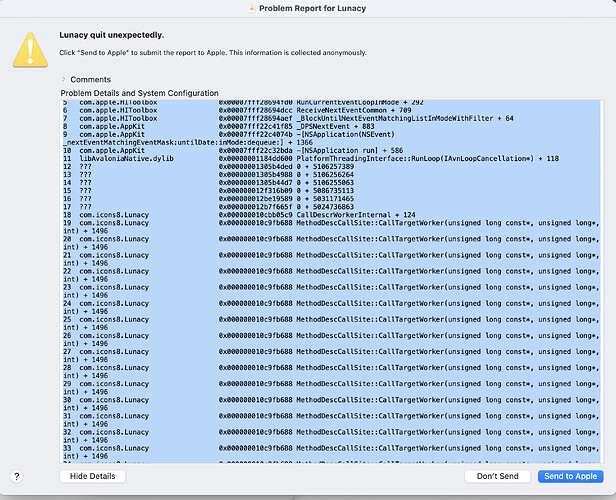616x500 pixels.
Task: Hide the problem details
Action: pos(92,476)
